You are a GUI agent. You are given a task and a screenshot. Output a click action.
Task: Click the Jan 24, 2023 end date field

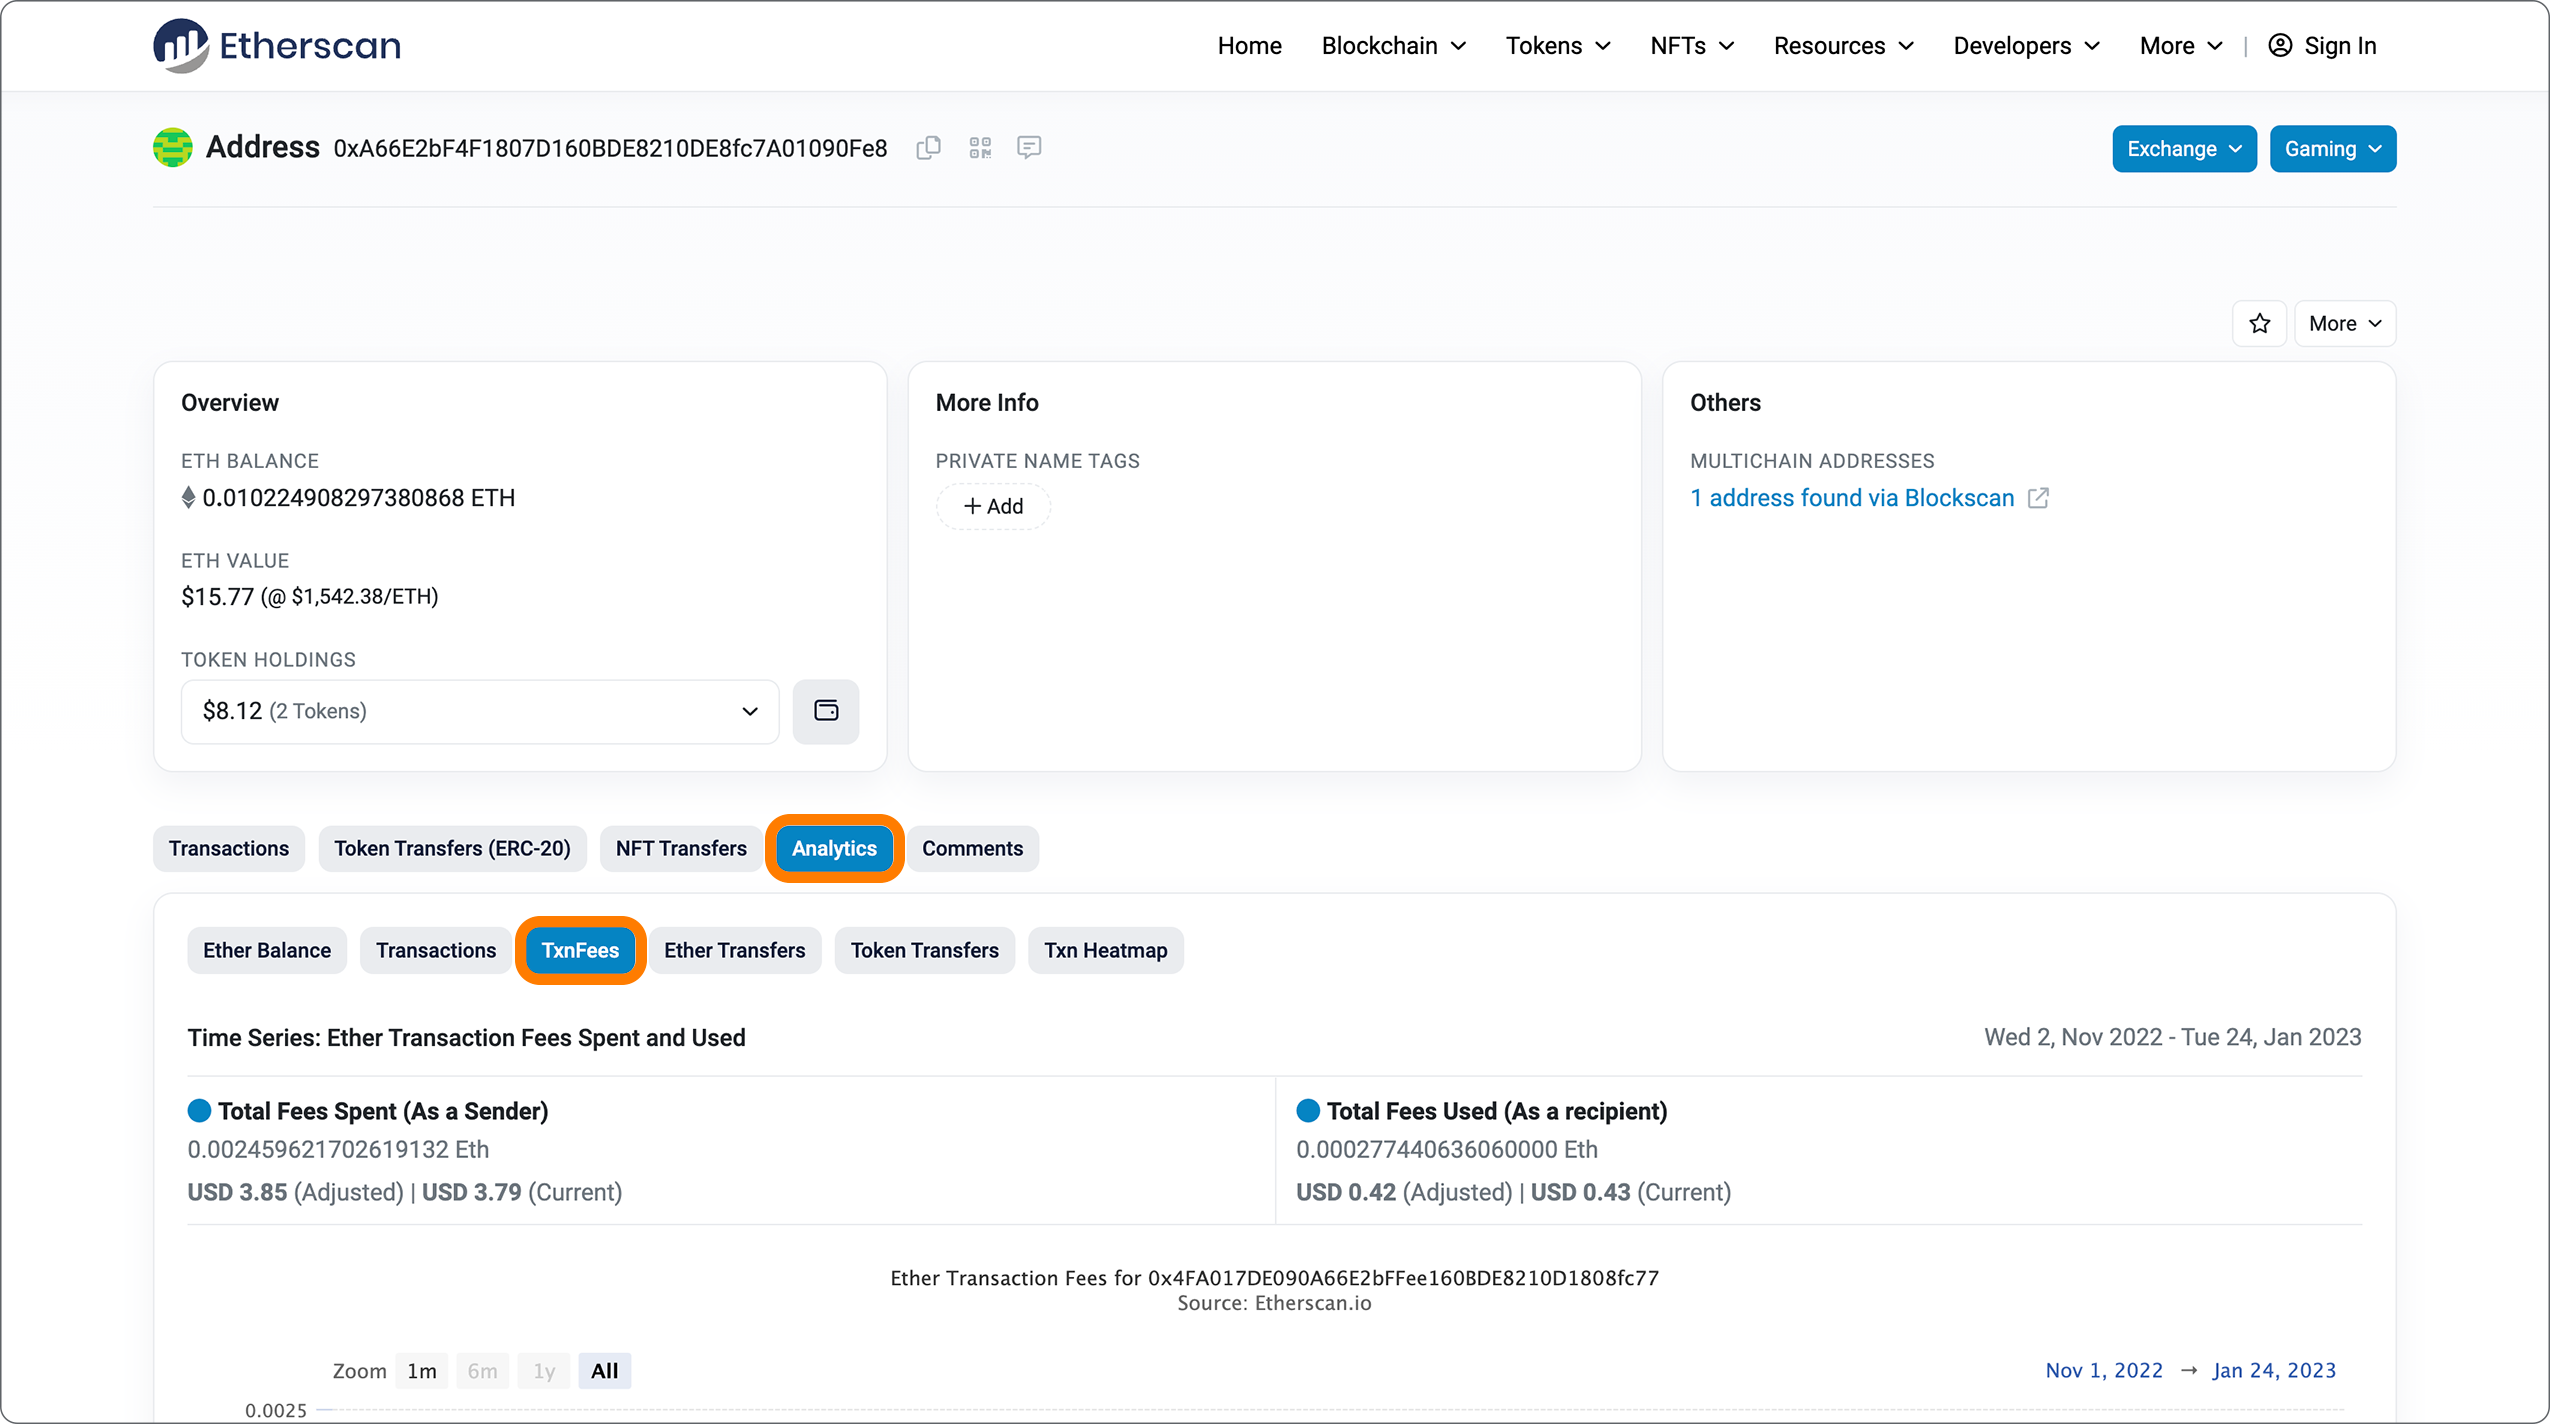(2274, 1371)
